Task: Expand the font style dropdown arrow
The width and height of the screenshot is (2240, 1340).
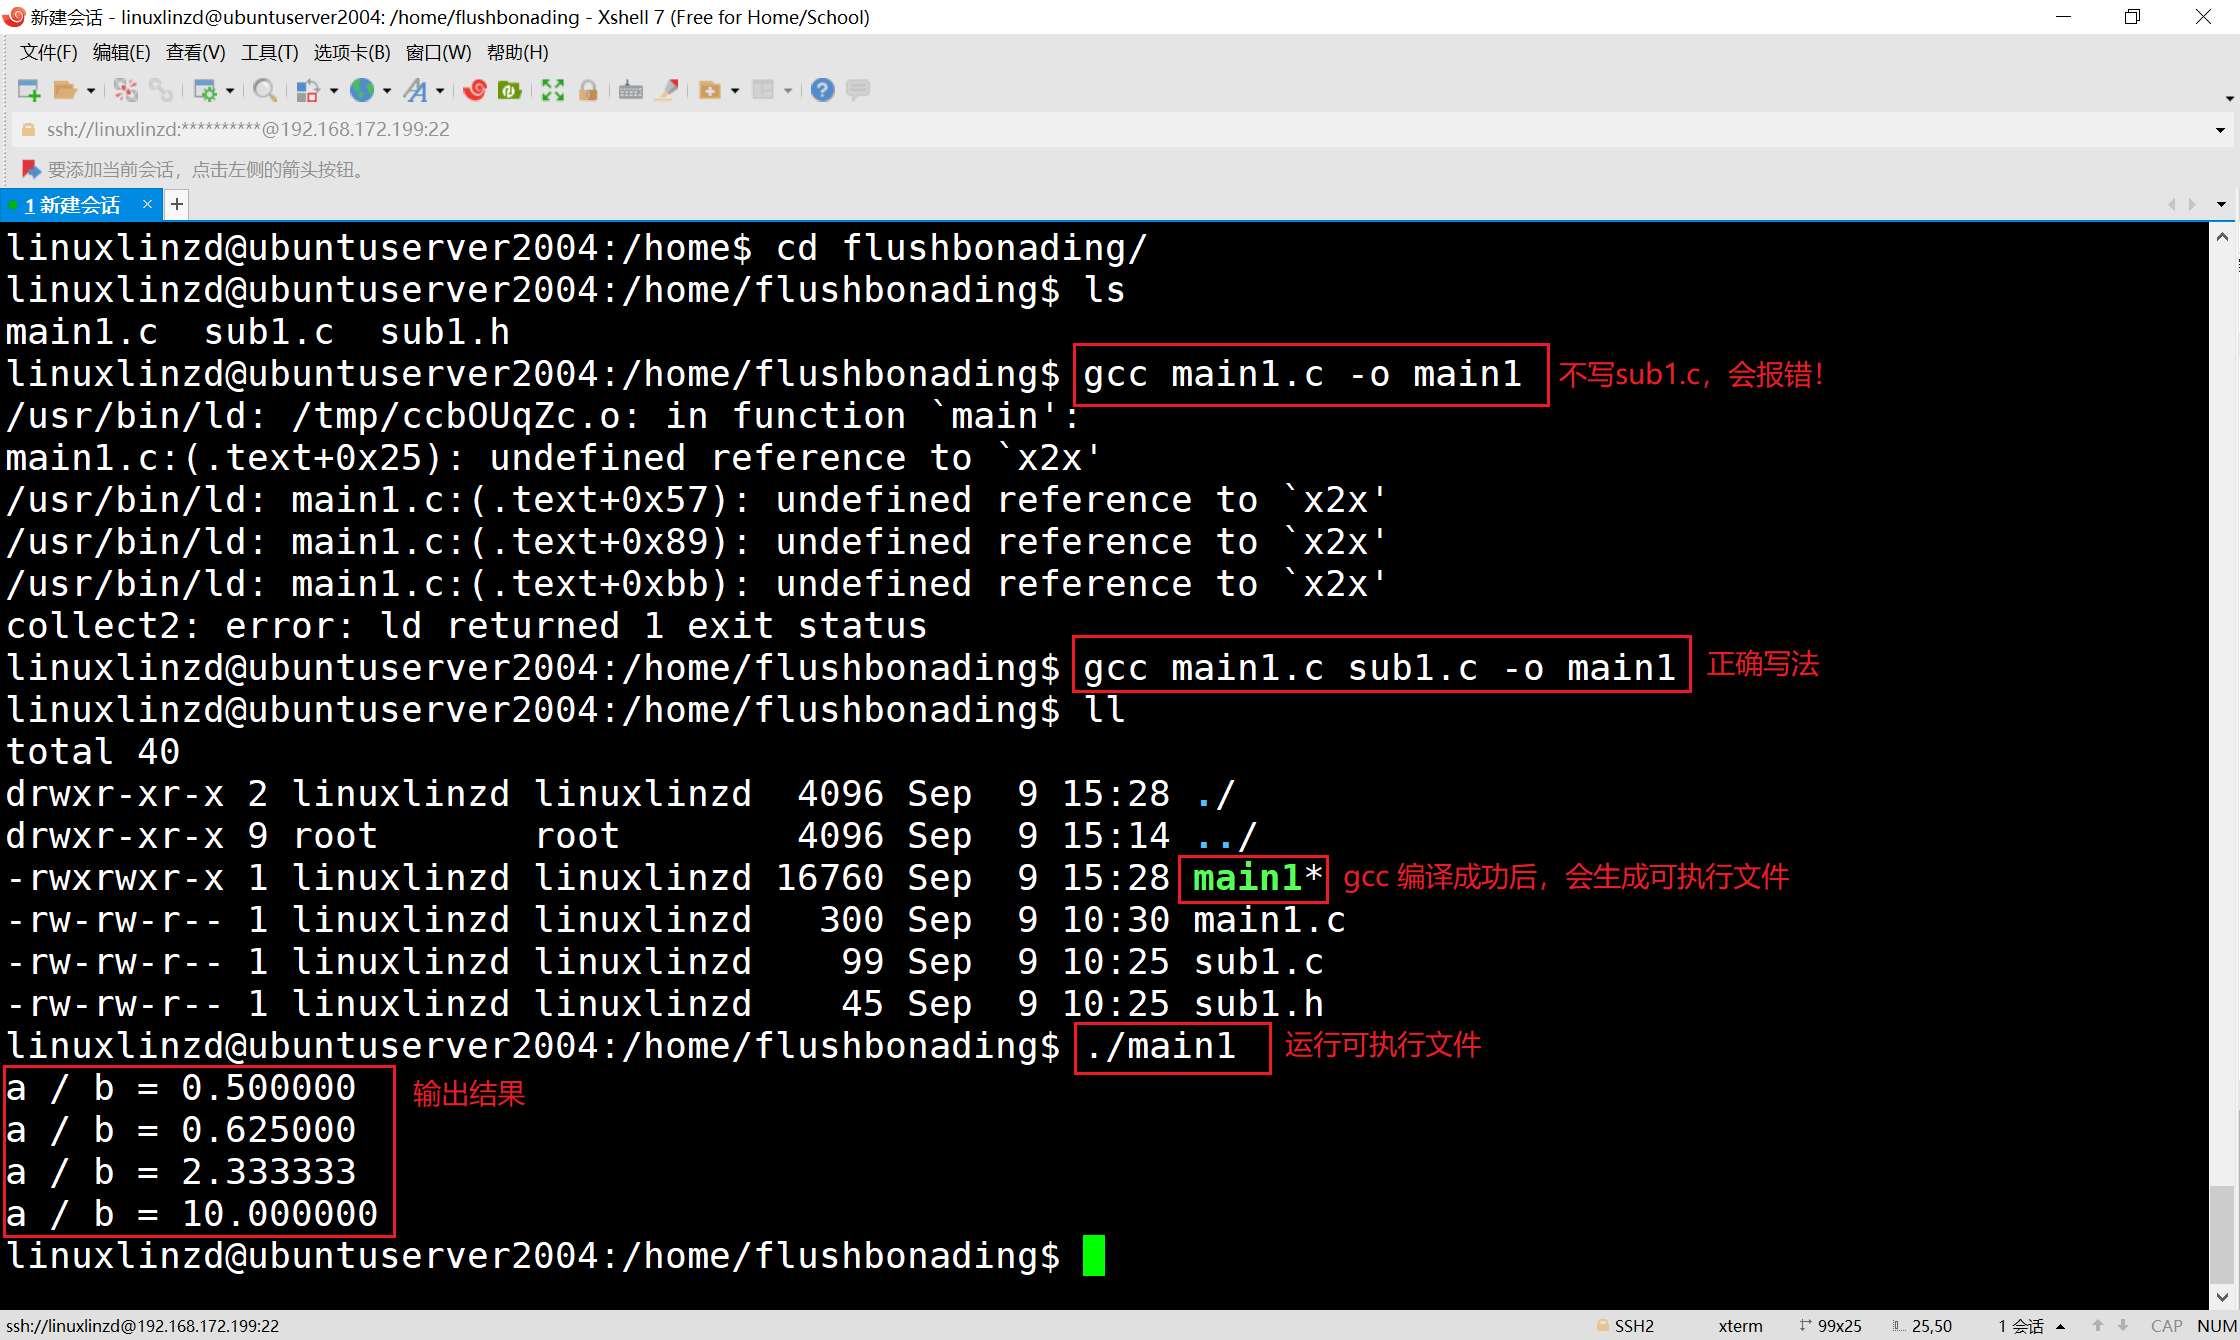Action: point(440,91)
